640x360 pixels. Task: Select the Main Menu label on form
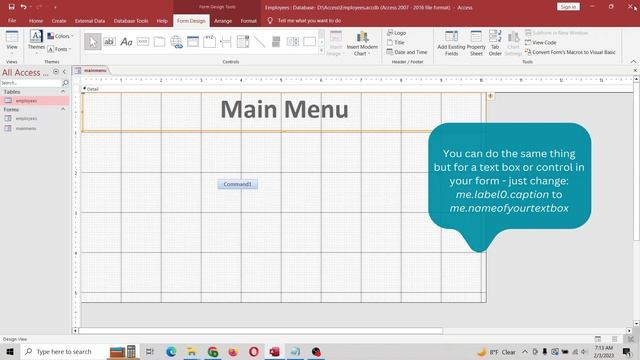pos(284,109)
